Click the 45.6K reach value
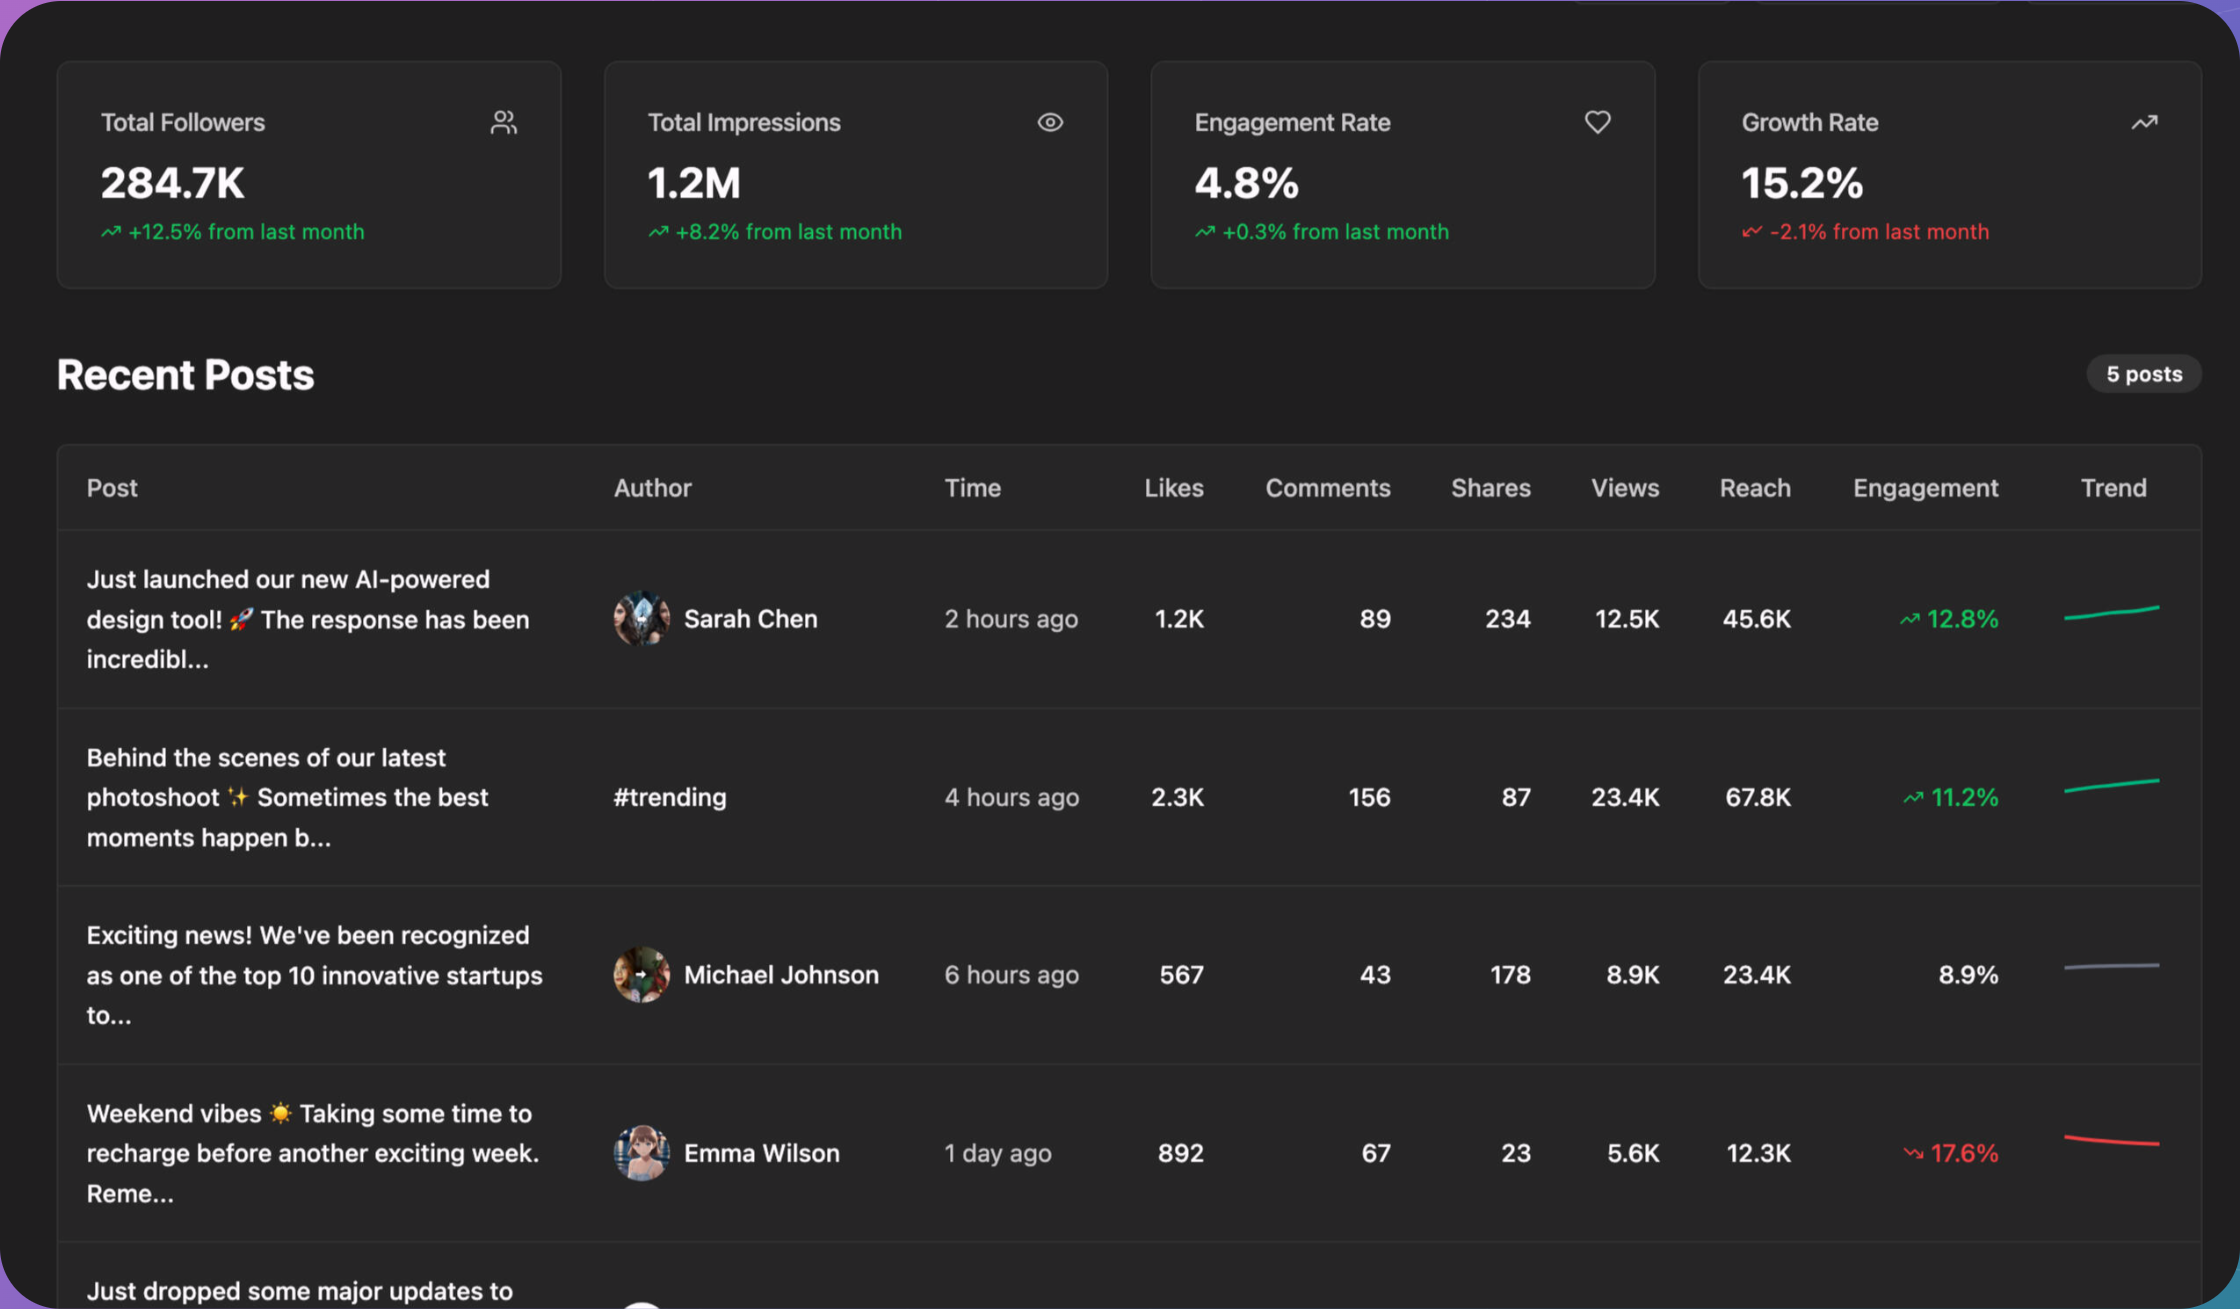The width and height of the screenshot is (2240, 1309). pyautogui.click(x=1756, y=619)
